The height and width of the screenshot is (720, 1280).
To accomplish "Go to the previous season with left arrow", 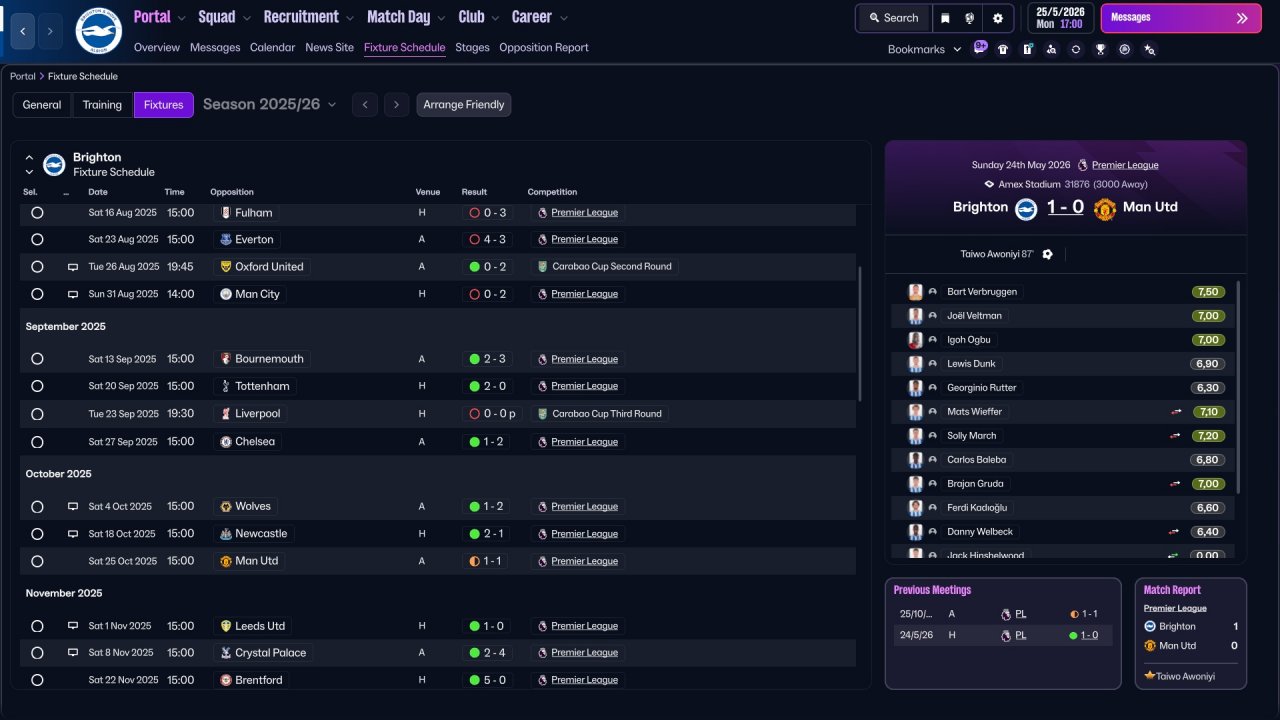I will pyautogui.click(x=365, y=105).
